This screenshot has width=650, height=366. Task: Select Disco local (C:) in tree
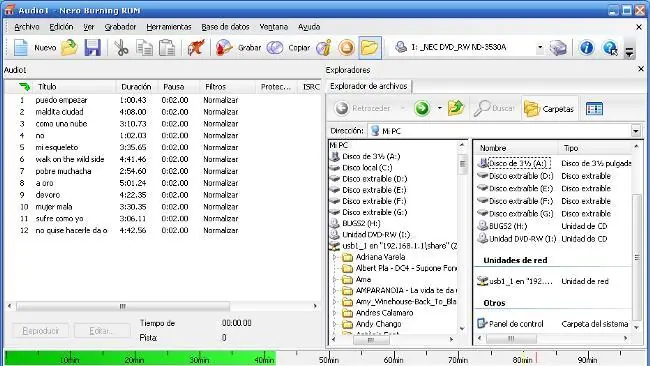pyautogui.click(x=367, y=168)
